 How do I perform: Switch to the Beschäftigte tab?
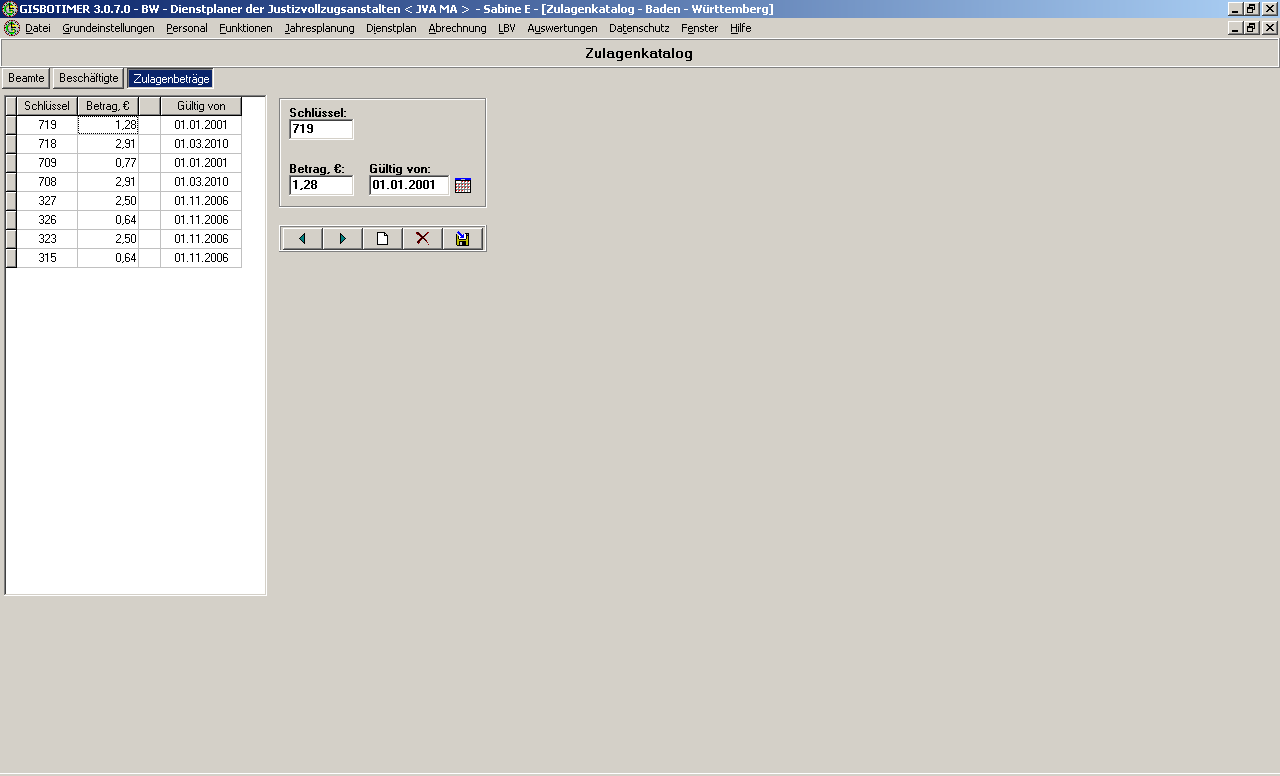(x=89, y=78)
